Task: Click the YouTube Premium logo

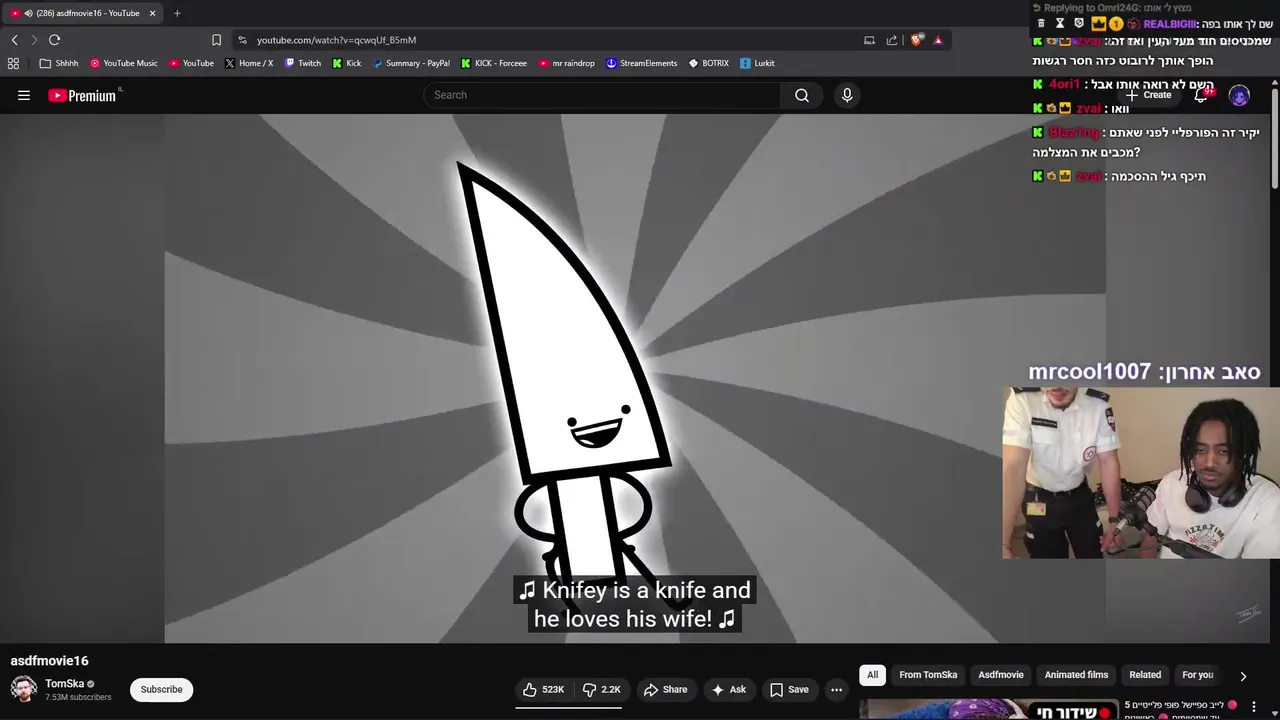Action: pyautogui.click(x=82, y=95)
